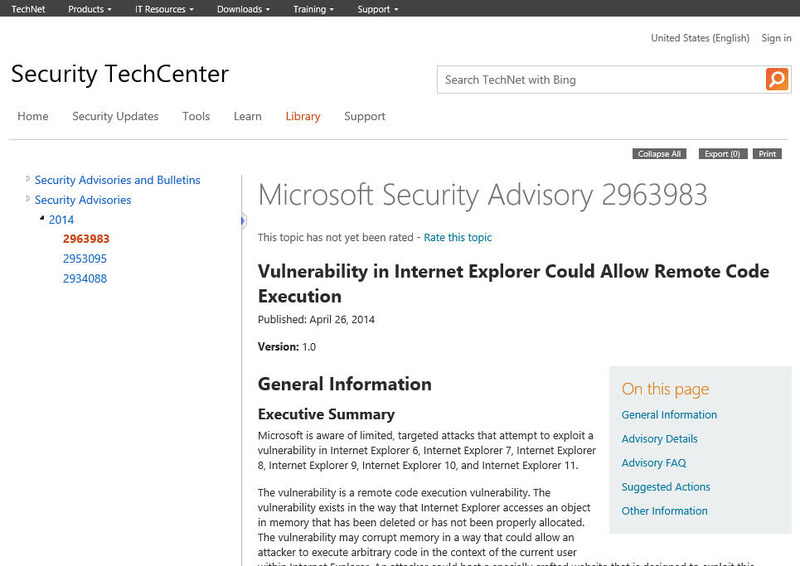This screenshot has height=566, width=800.
Task: Click the Rate this topic link
Action: click(x=458, y=237)
